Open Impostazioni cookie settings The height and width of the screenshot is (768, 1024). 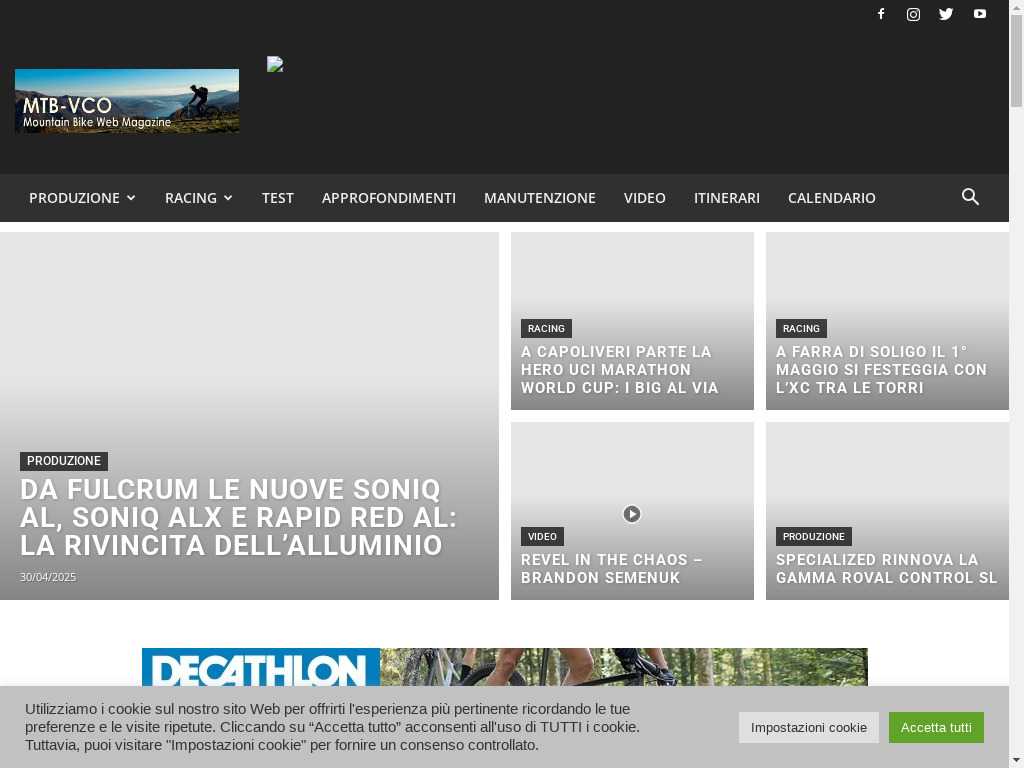pos(808,728)
